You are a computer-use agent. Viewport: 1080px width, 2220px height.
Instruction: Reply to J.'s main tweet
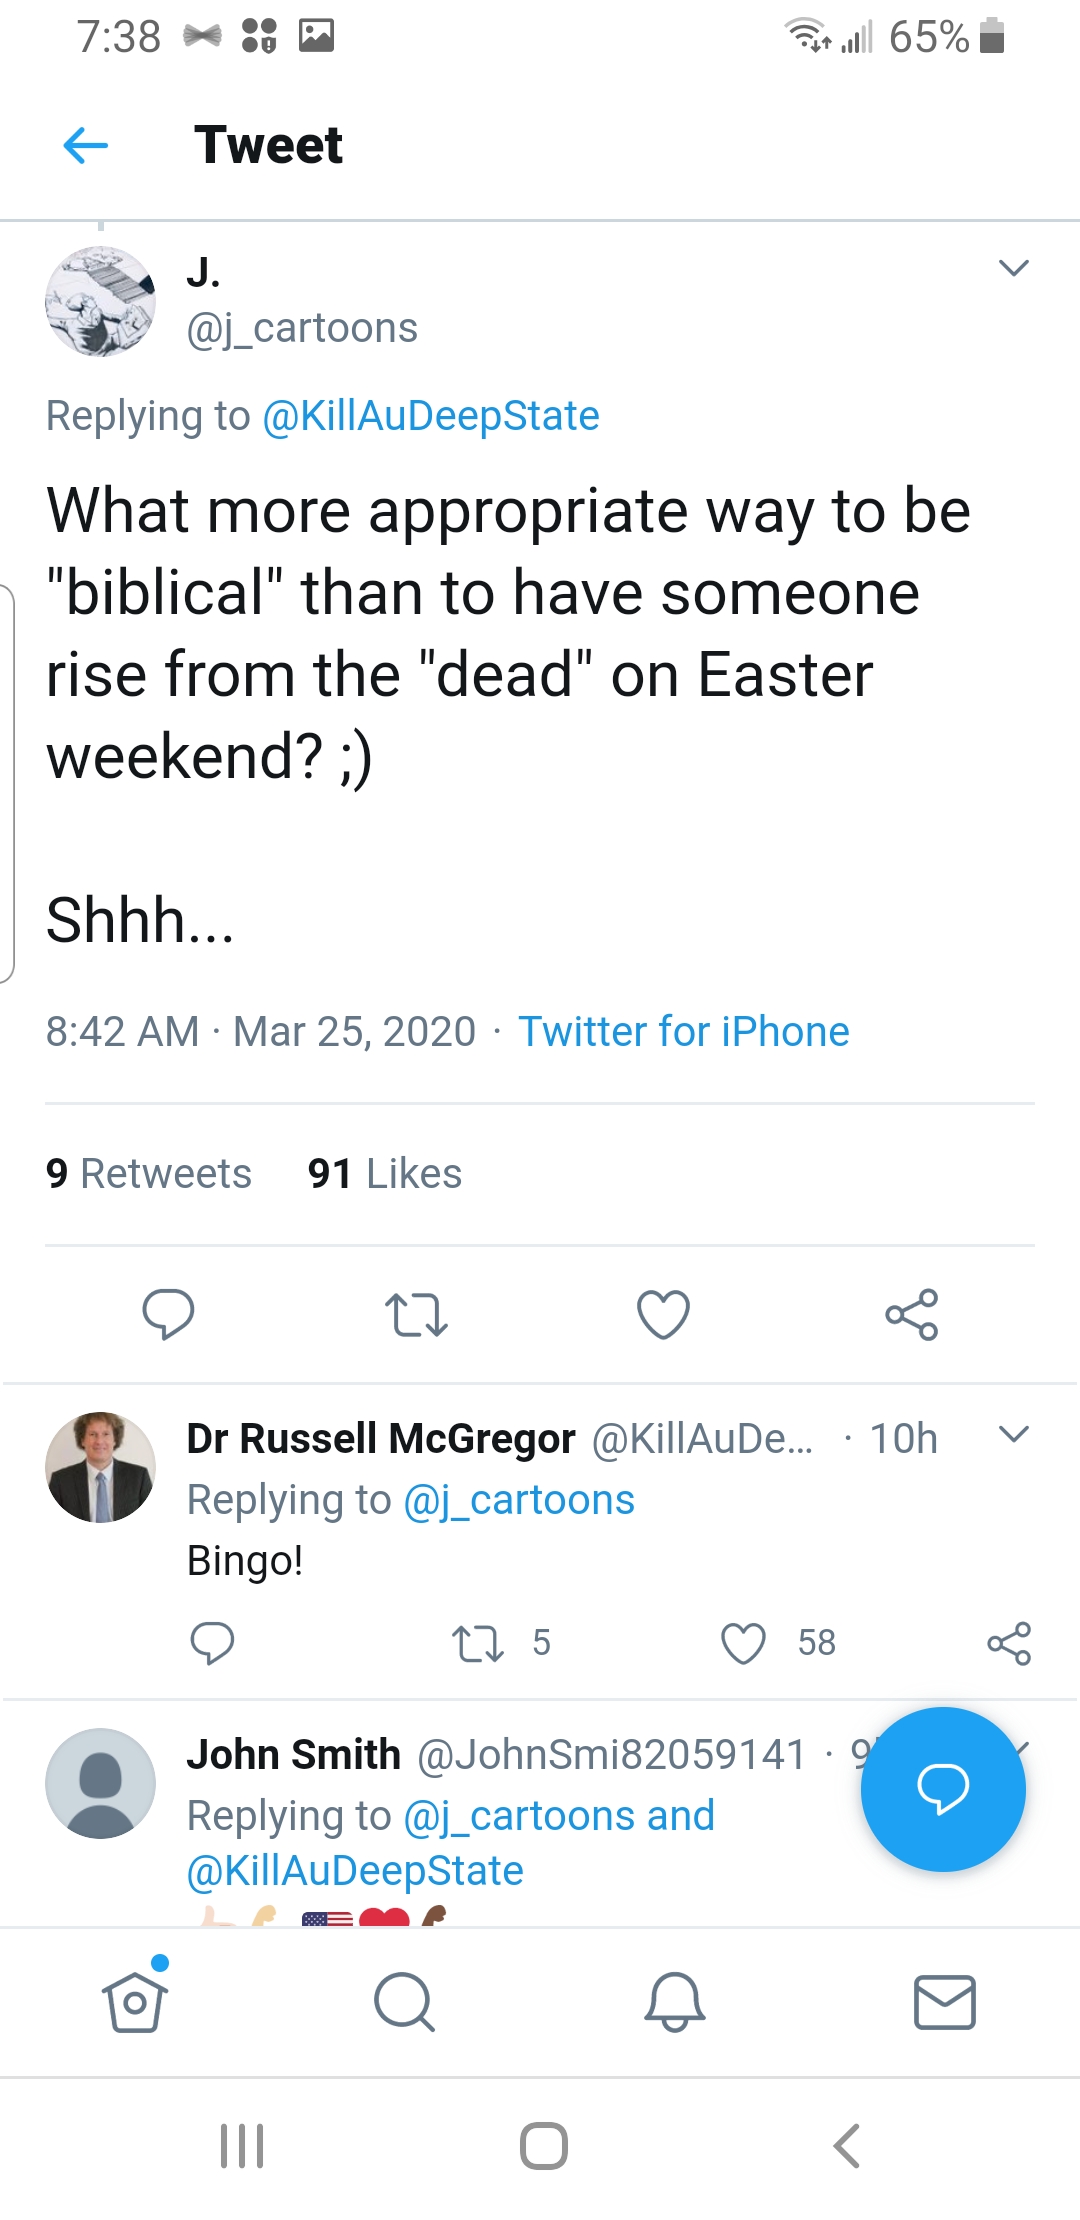pos(168,1314)
